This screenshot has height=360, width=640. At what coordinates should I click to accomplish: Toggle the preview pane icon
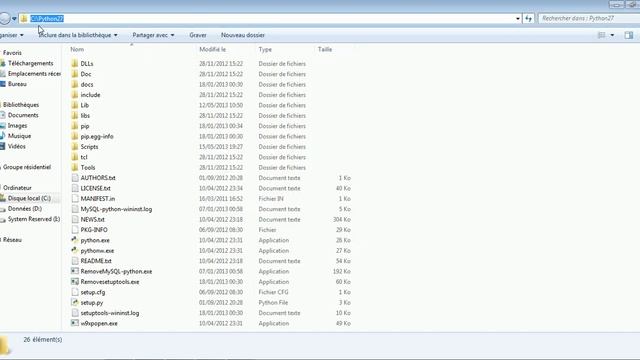point(629,35)
